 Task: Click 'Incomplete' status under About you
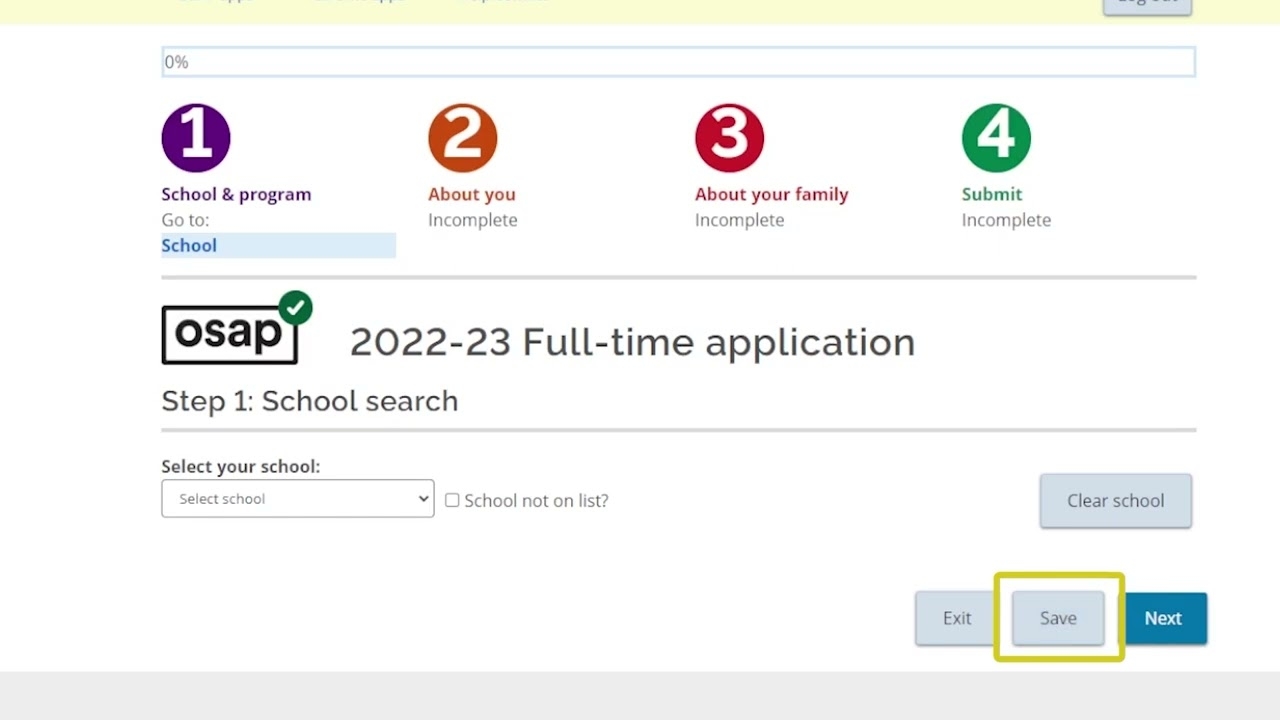(473, 220)
